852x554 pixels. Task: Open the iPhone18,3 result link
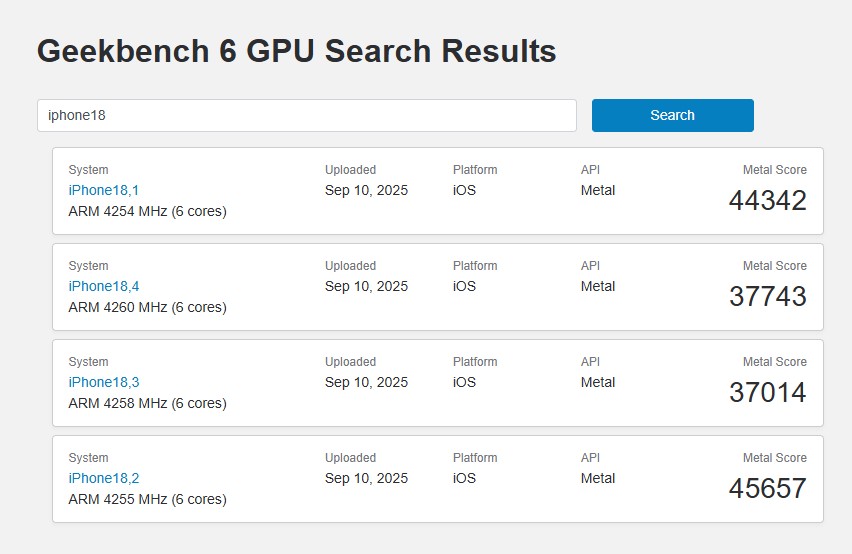[104, 382]
